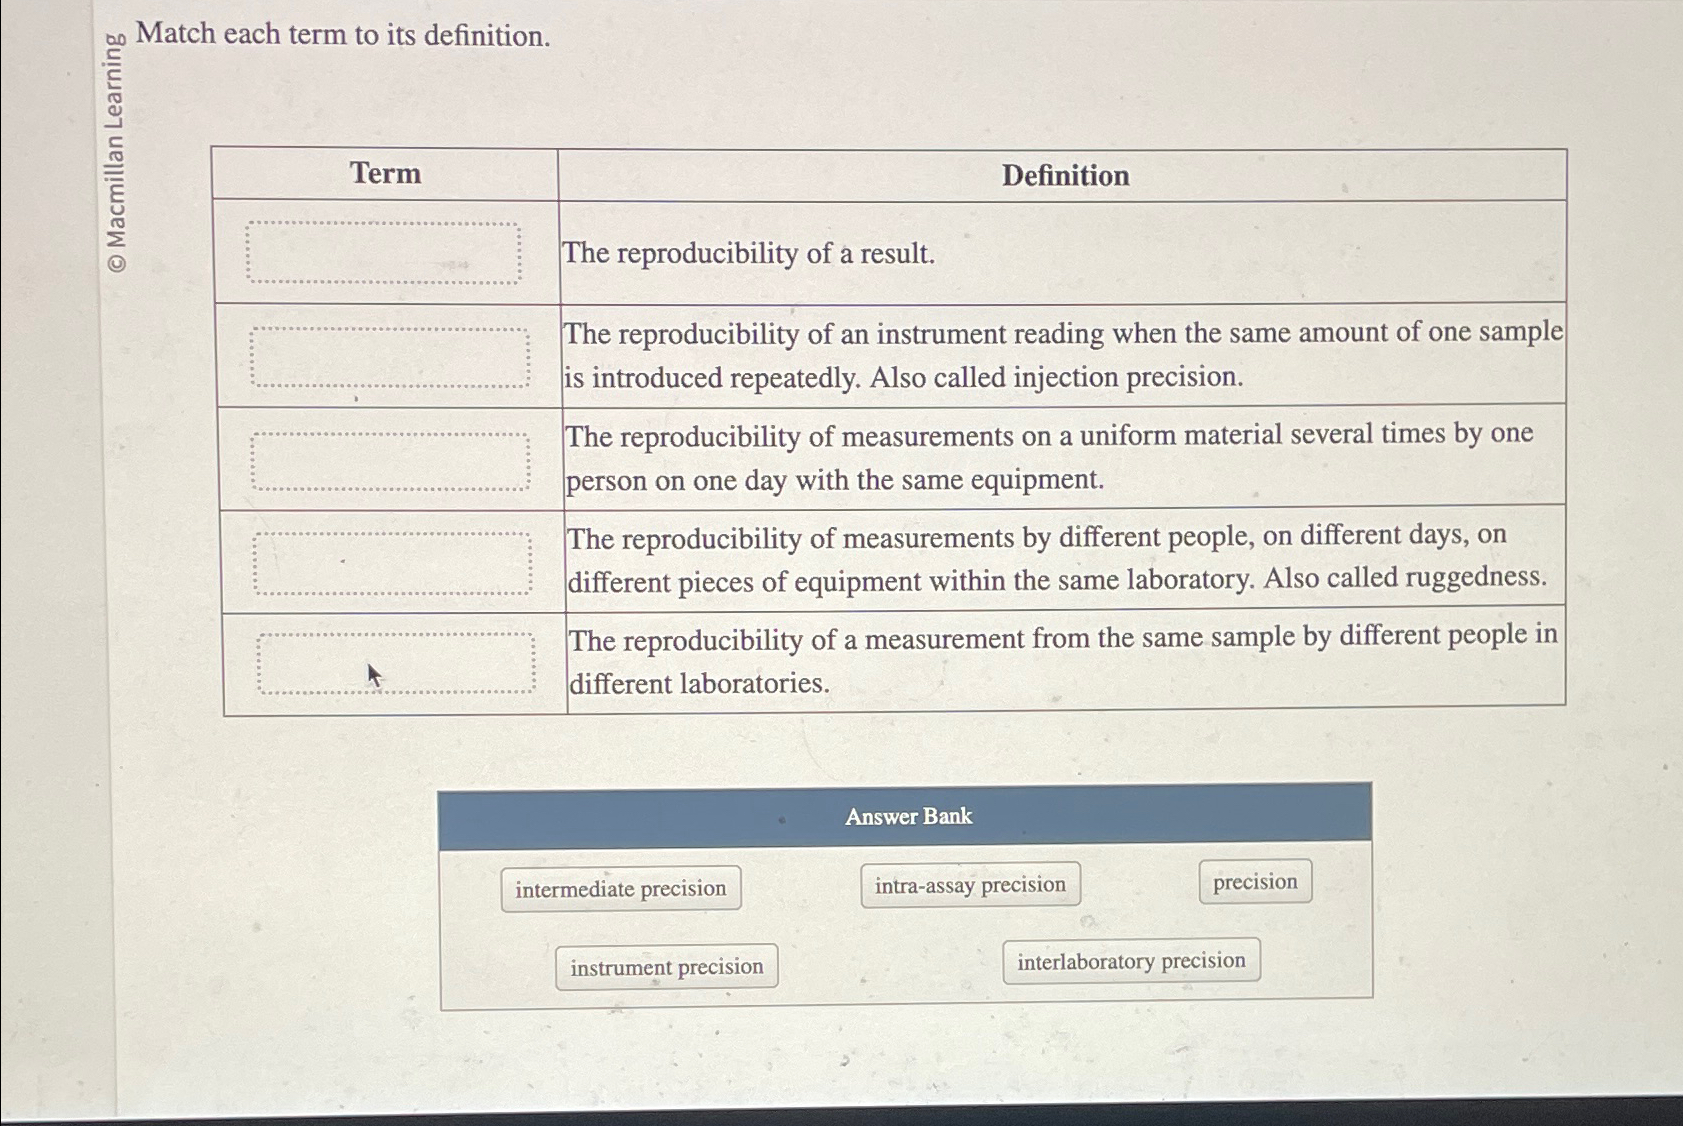This screenshot has width=1683, height=1126.
Task: Click the Term column header
Action: point(386,175)
